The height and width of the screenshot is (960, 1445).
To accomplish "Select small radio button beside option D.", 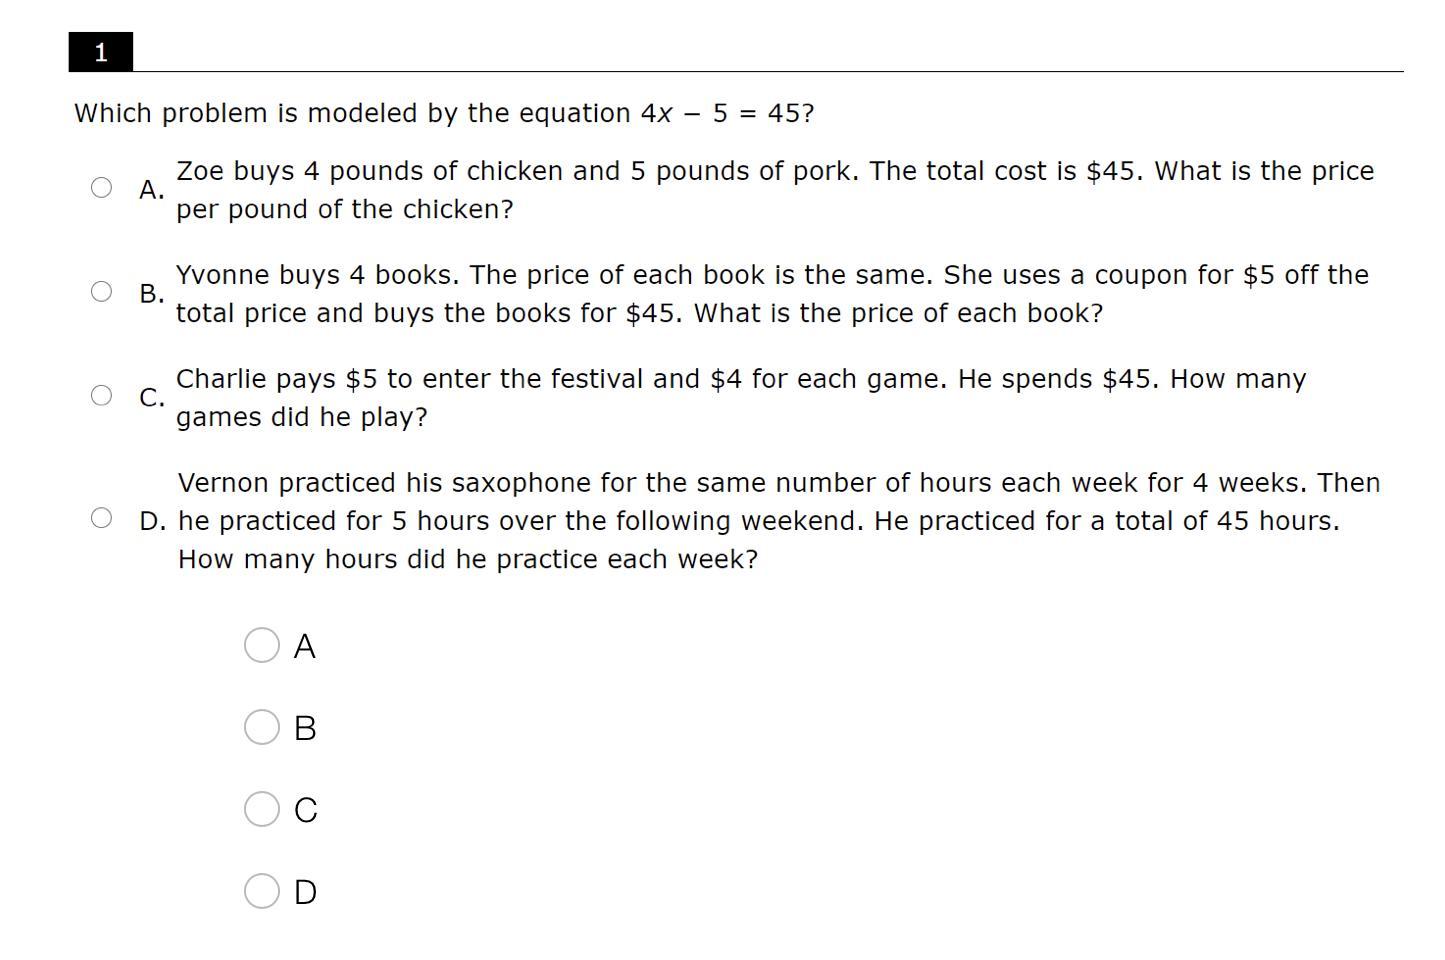I will 101,517.
